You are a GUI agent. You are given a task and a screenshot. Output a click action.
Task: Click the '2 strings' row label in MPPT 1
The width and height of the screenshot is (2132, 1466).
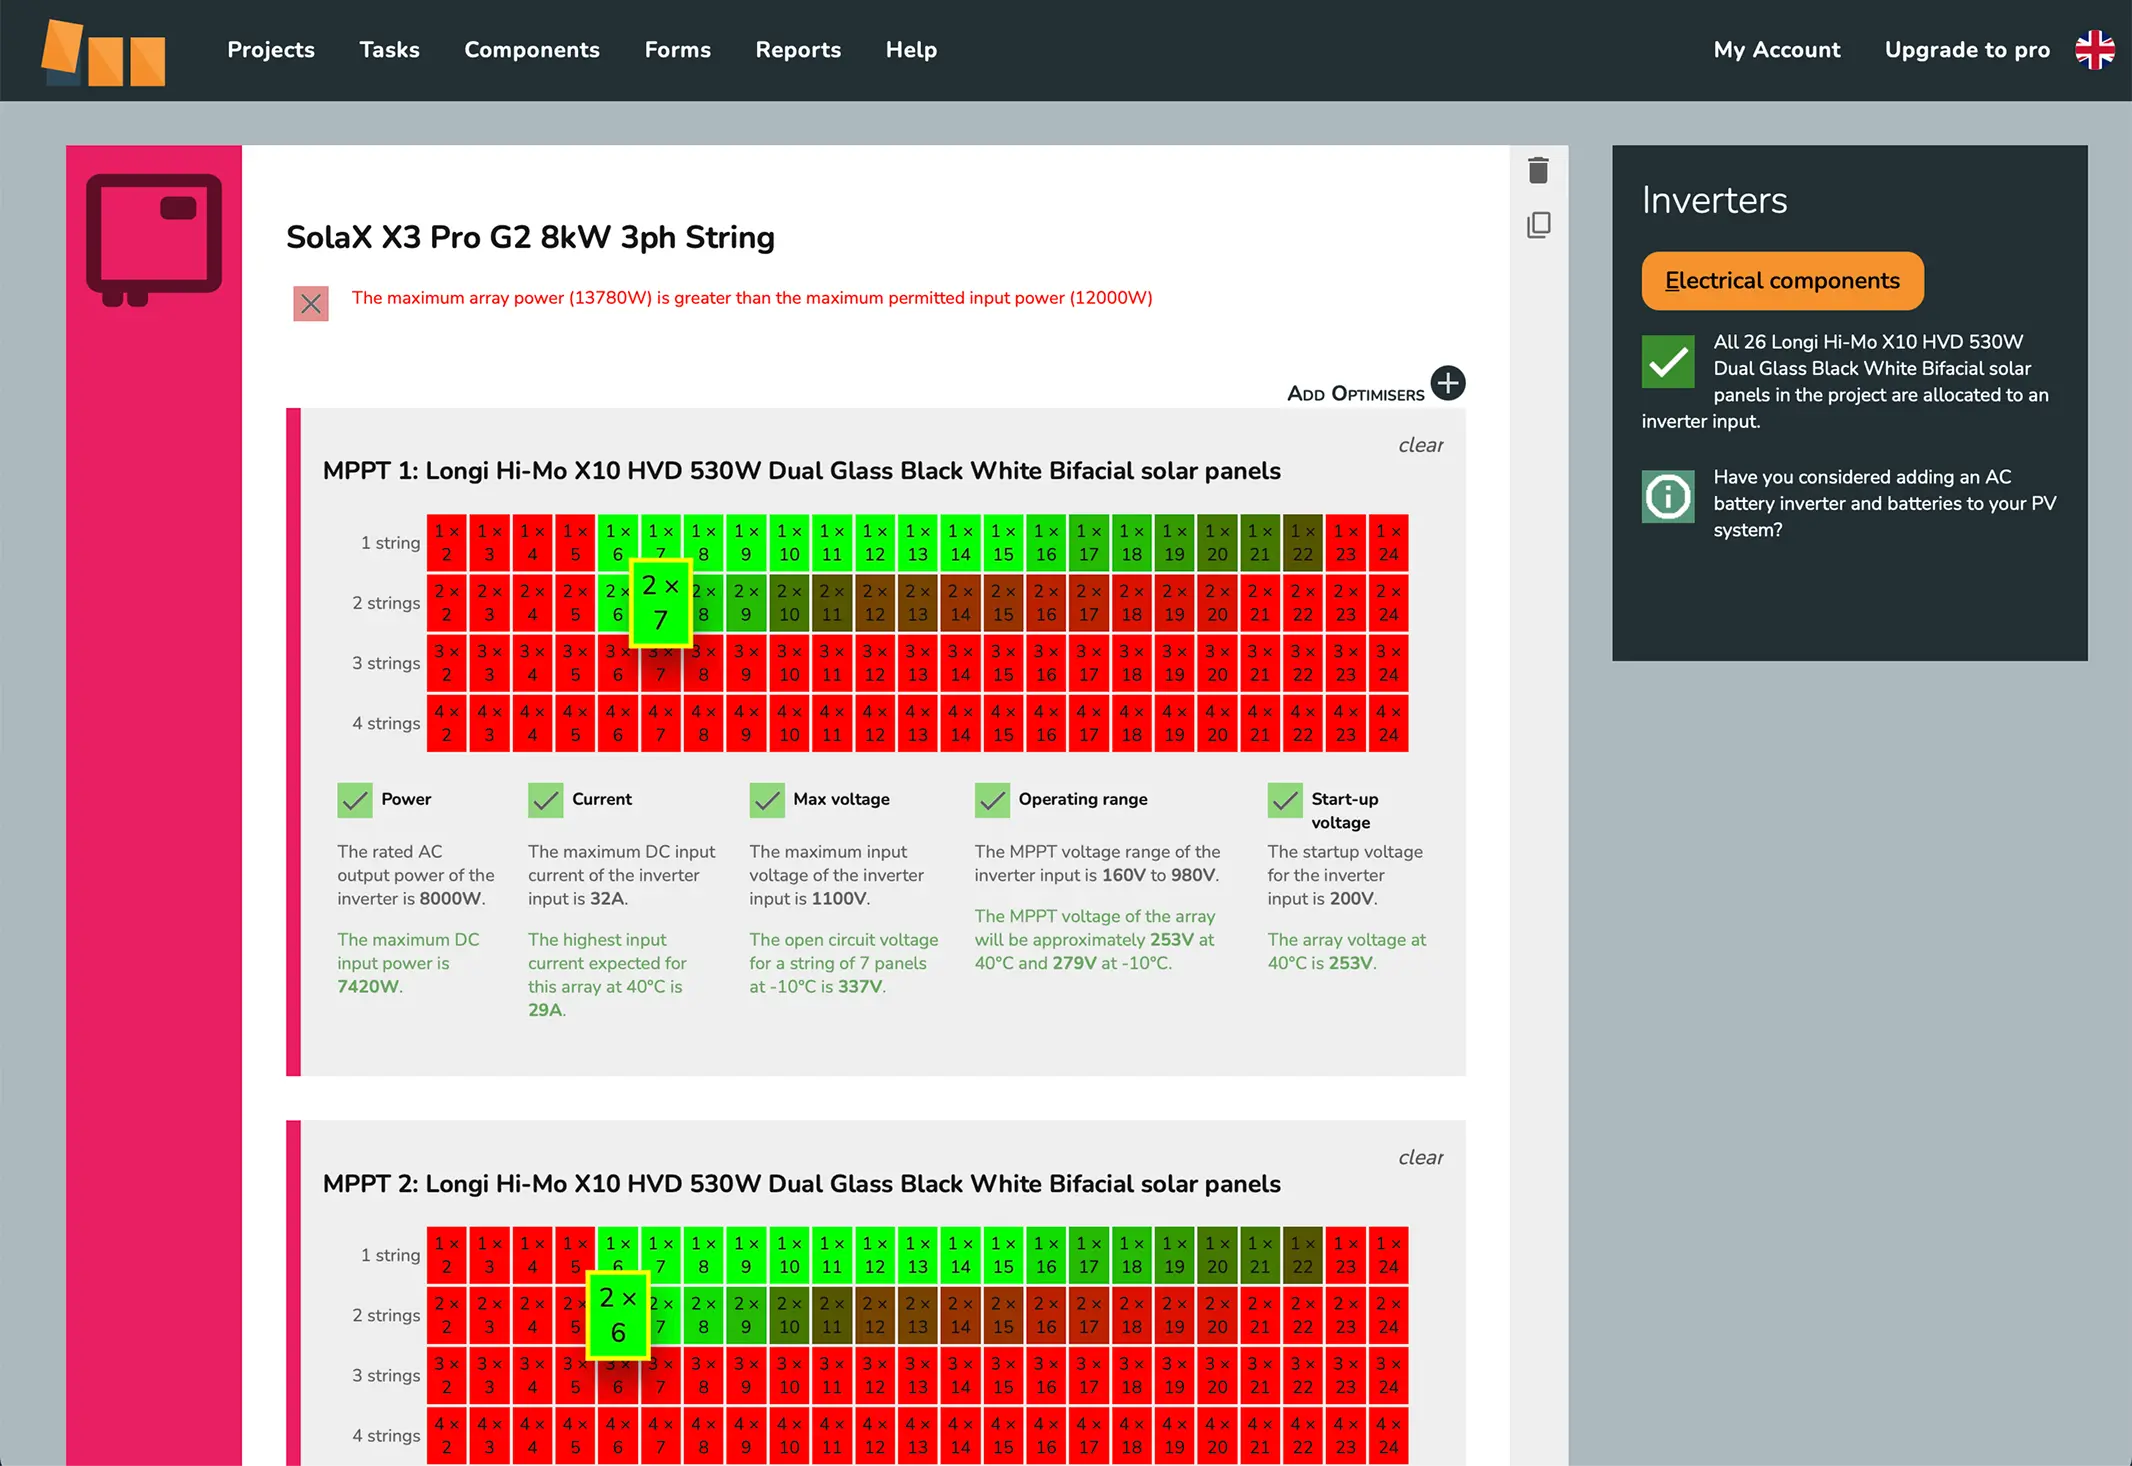386,603
